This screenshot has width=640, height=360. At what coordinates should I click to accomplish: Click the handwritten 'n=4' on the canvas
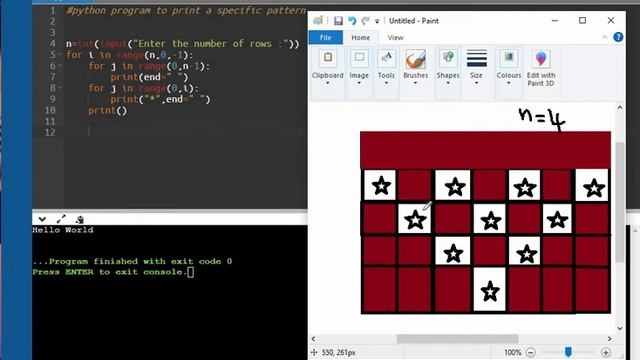tap(542, 120)
